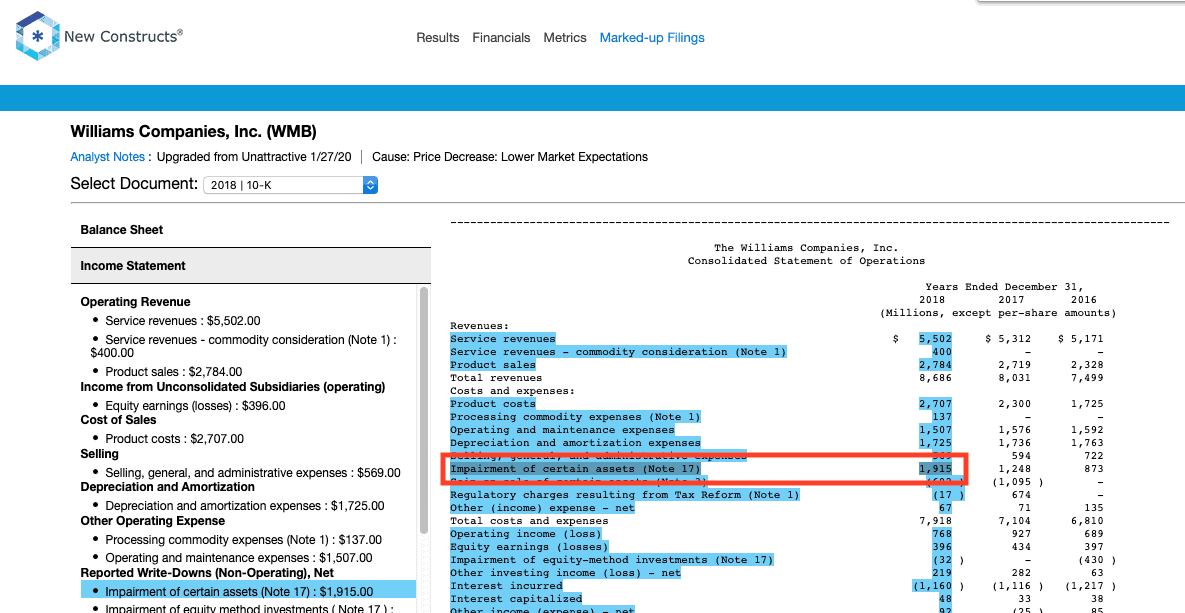
Task: Click the Other Operating Expense category heading
Action: pos(153,521)
